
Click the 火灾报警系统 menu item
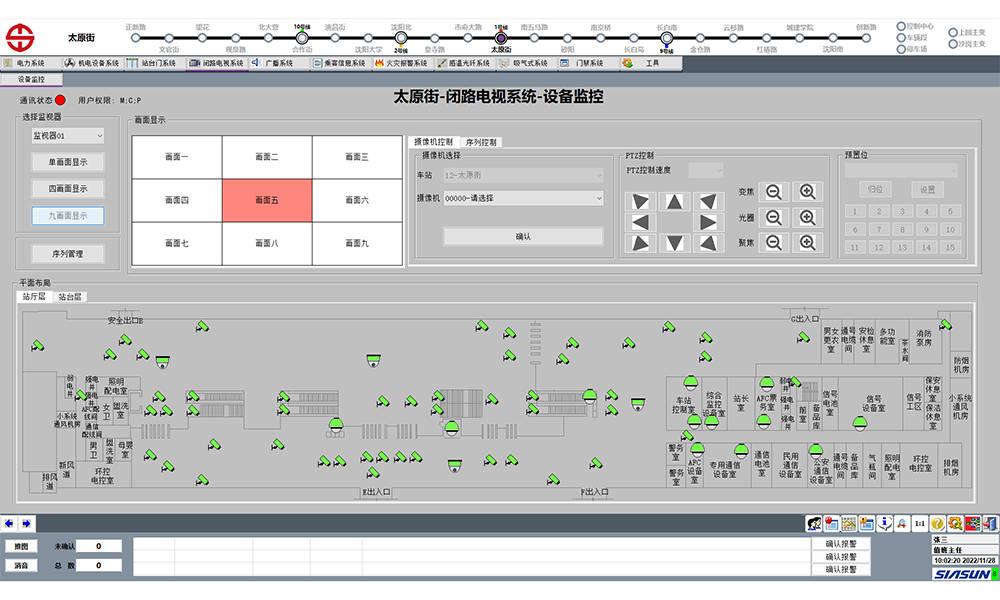(x=400, y=63)
